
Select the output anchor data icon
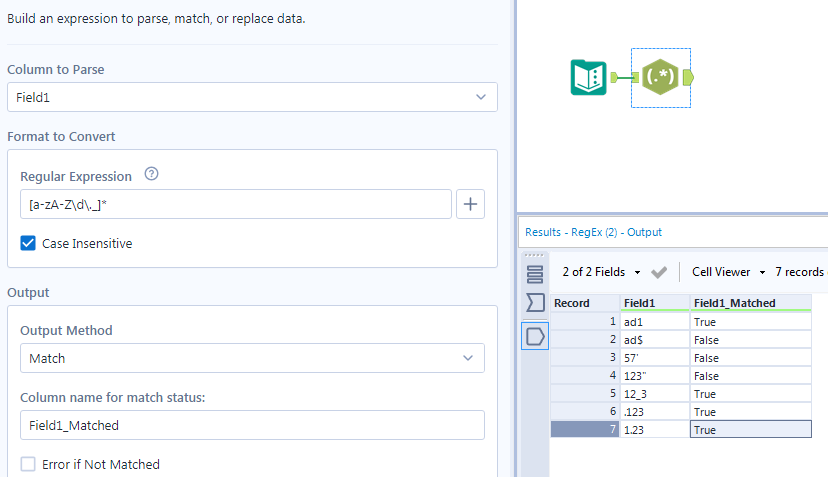click(535, 336)
